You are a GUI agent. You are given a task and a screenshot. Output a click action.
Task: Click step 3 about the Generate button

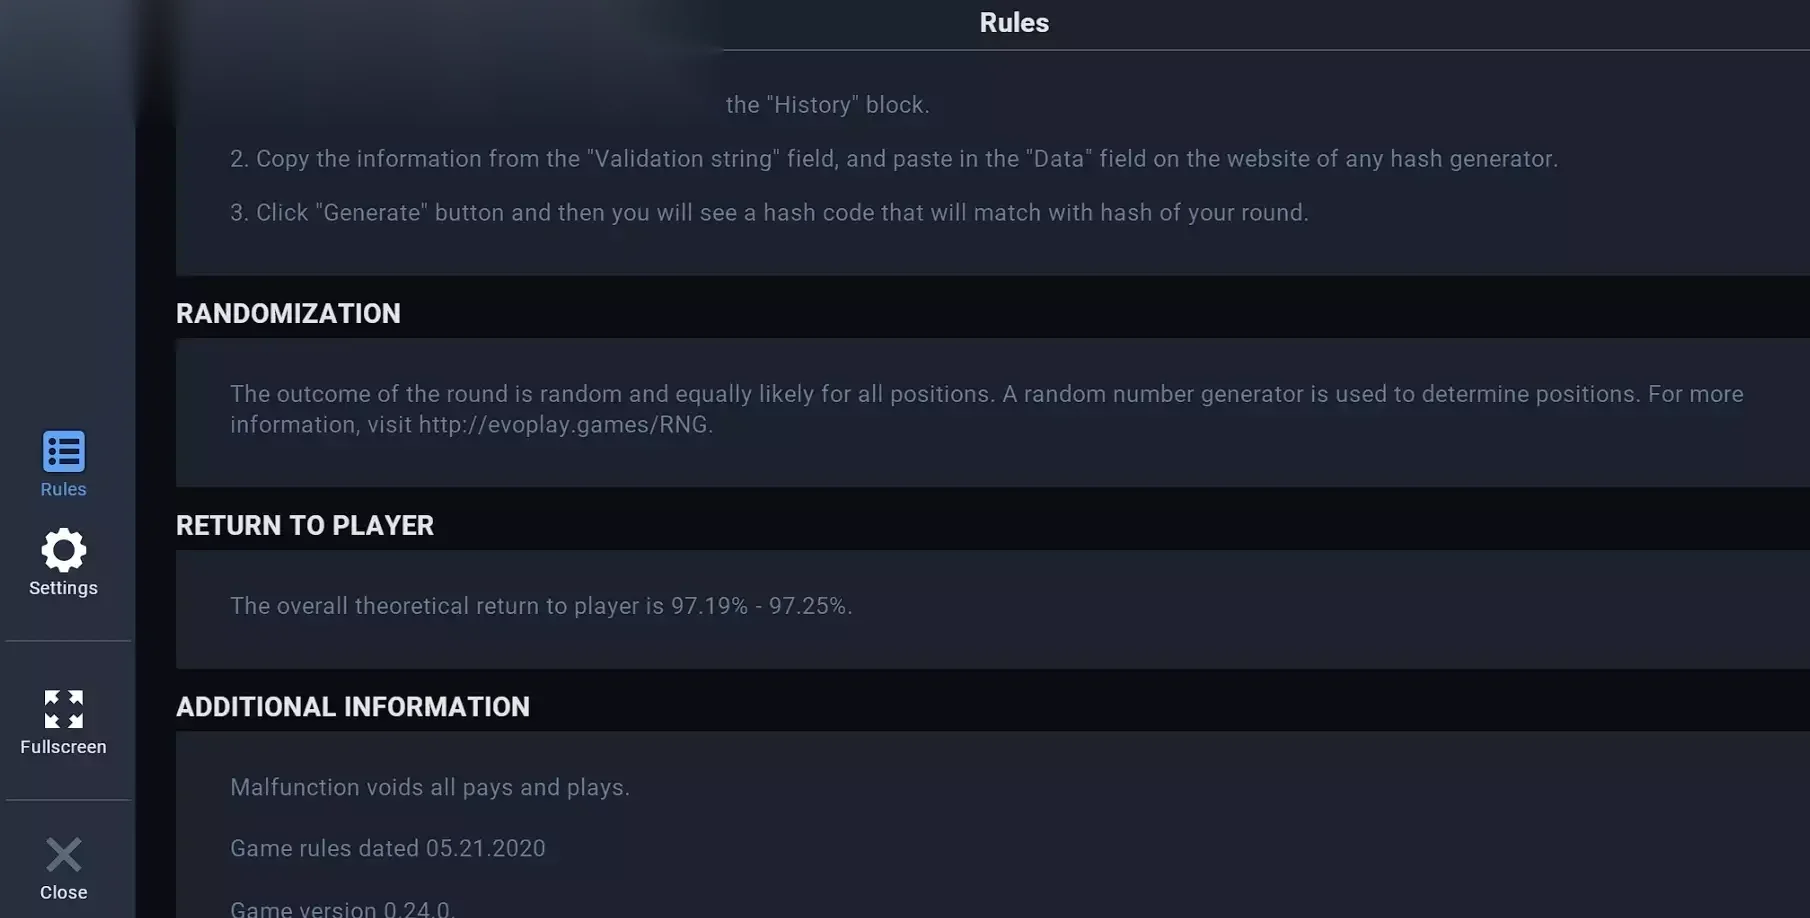tap(769, 213)
